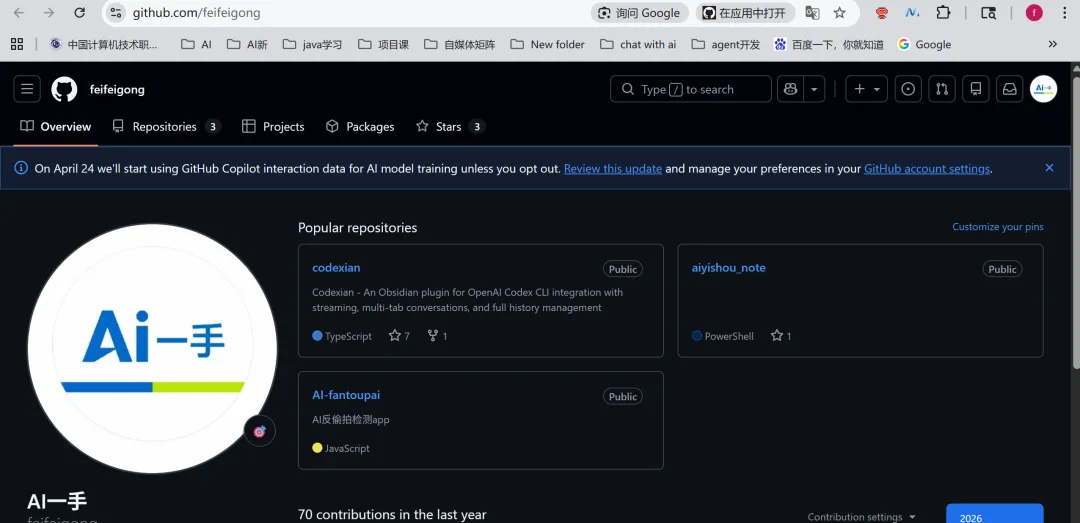The image size is (1080, 523).
Task: Open the notifications inbox icon
Action: point(1010,89)
